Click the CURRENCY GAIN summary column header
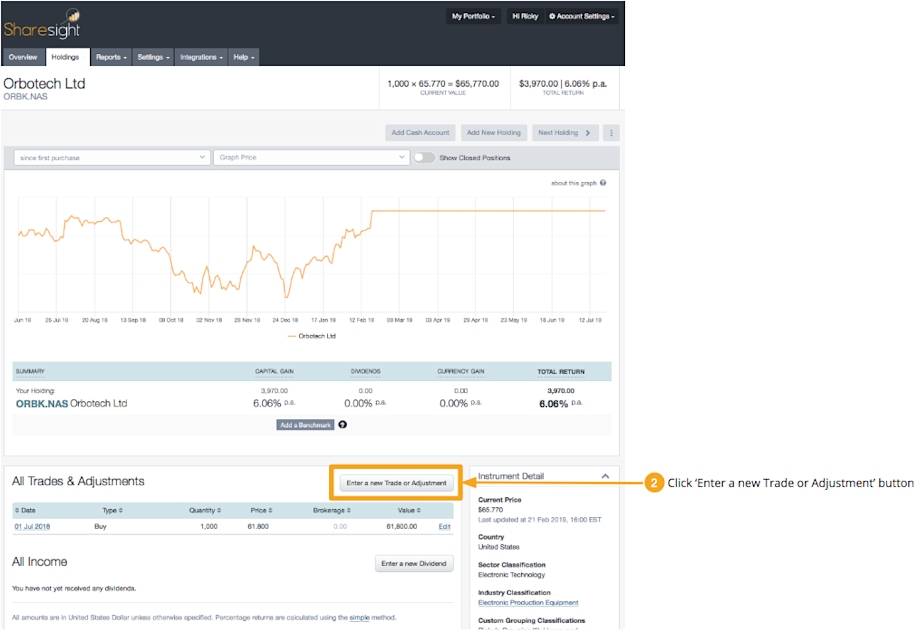 tap(461, 371)
